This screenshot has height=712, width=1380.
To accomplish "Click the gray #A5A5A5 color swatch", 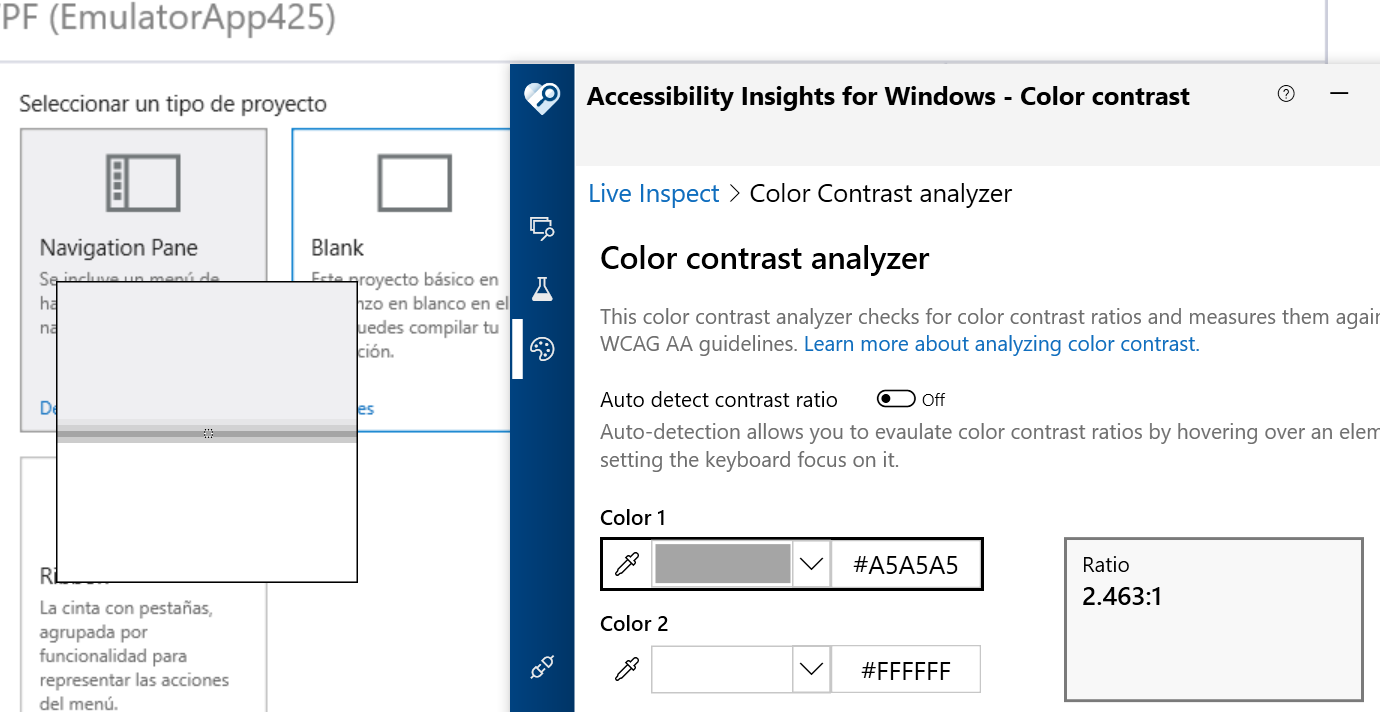I will pyautogui.click(x=721, y=563).
